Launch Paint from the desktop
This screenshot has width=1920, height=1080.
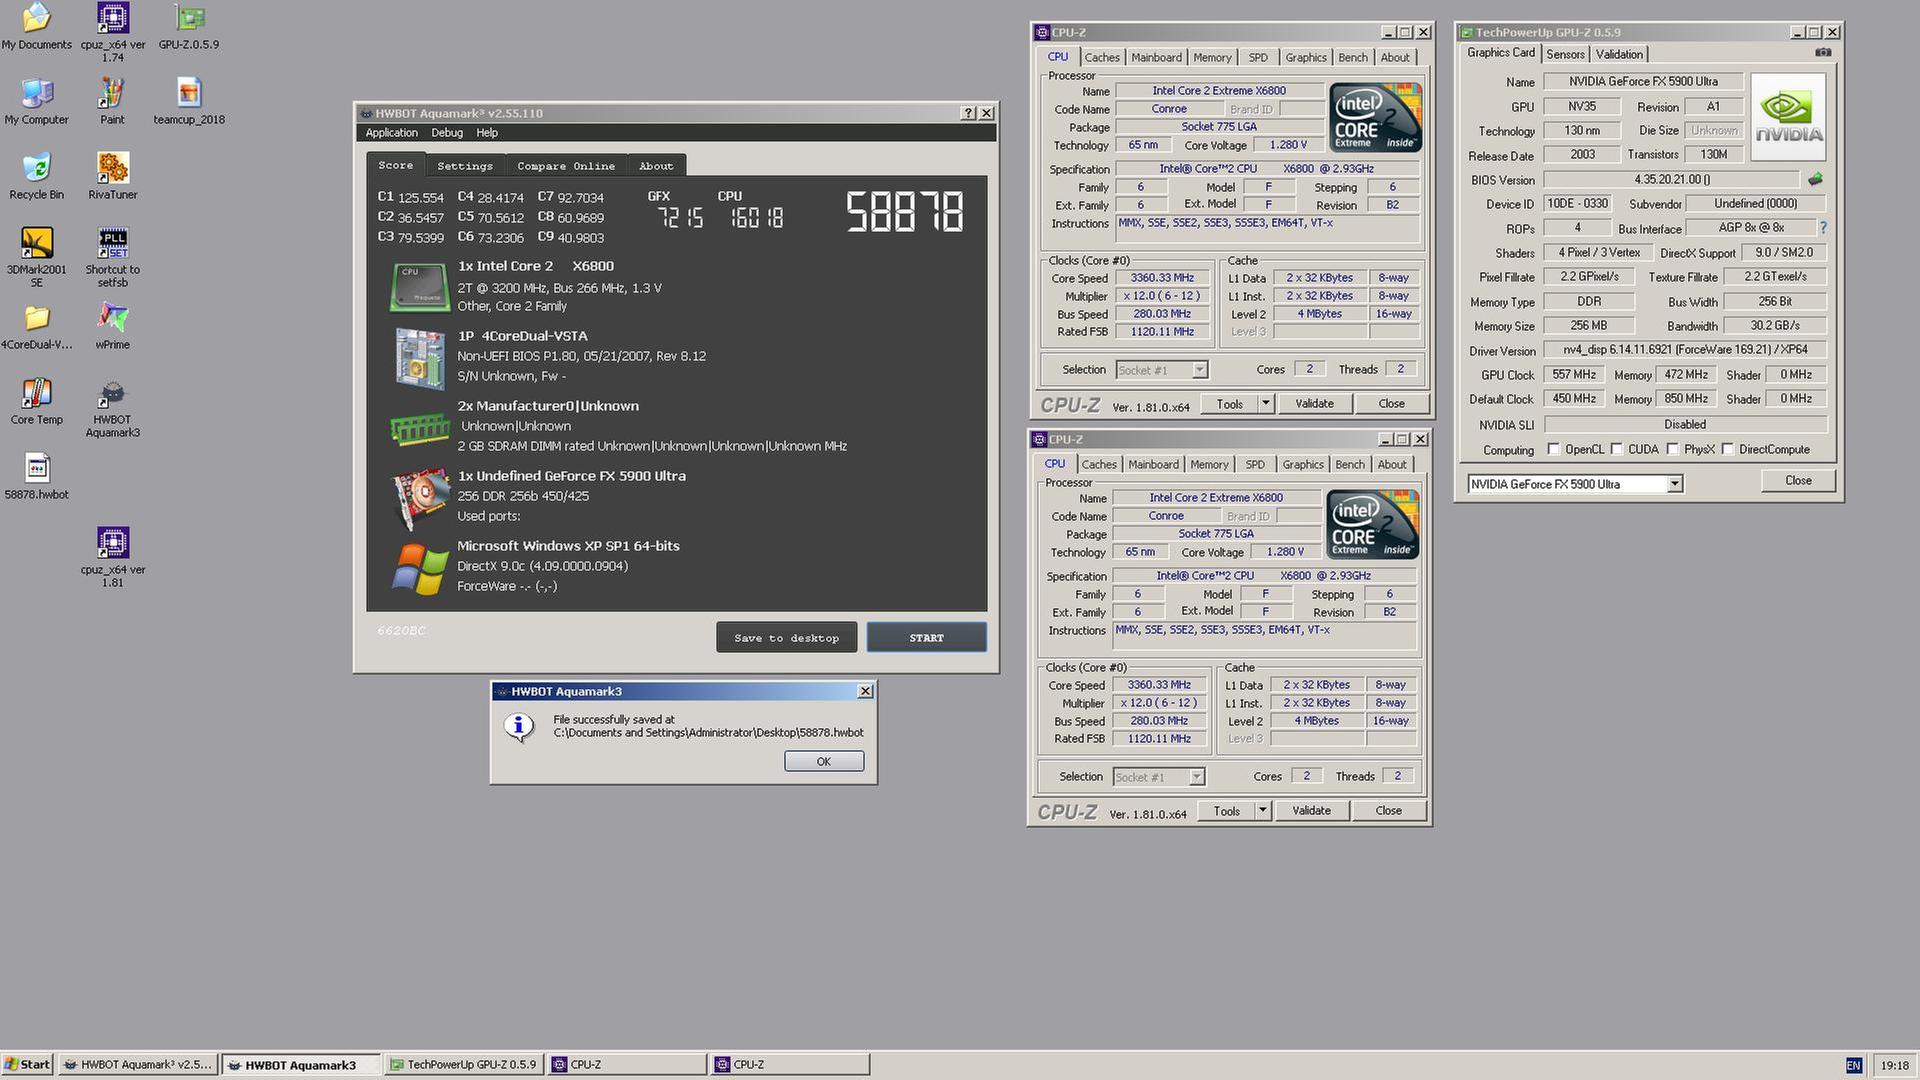tap(112, 101)
